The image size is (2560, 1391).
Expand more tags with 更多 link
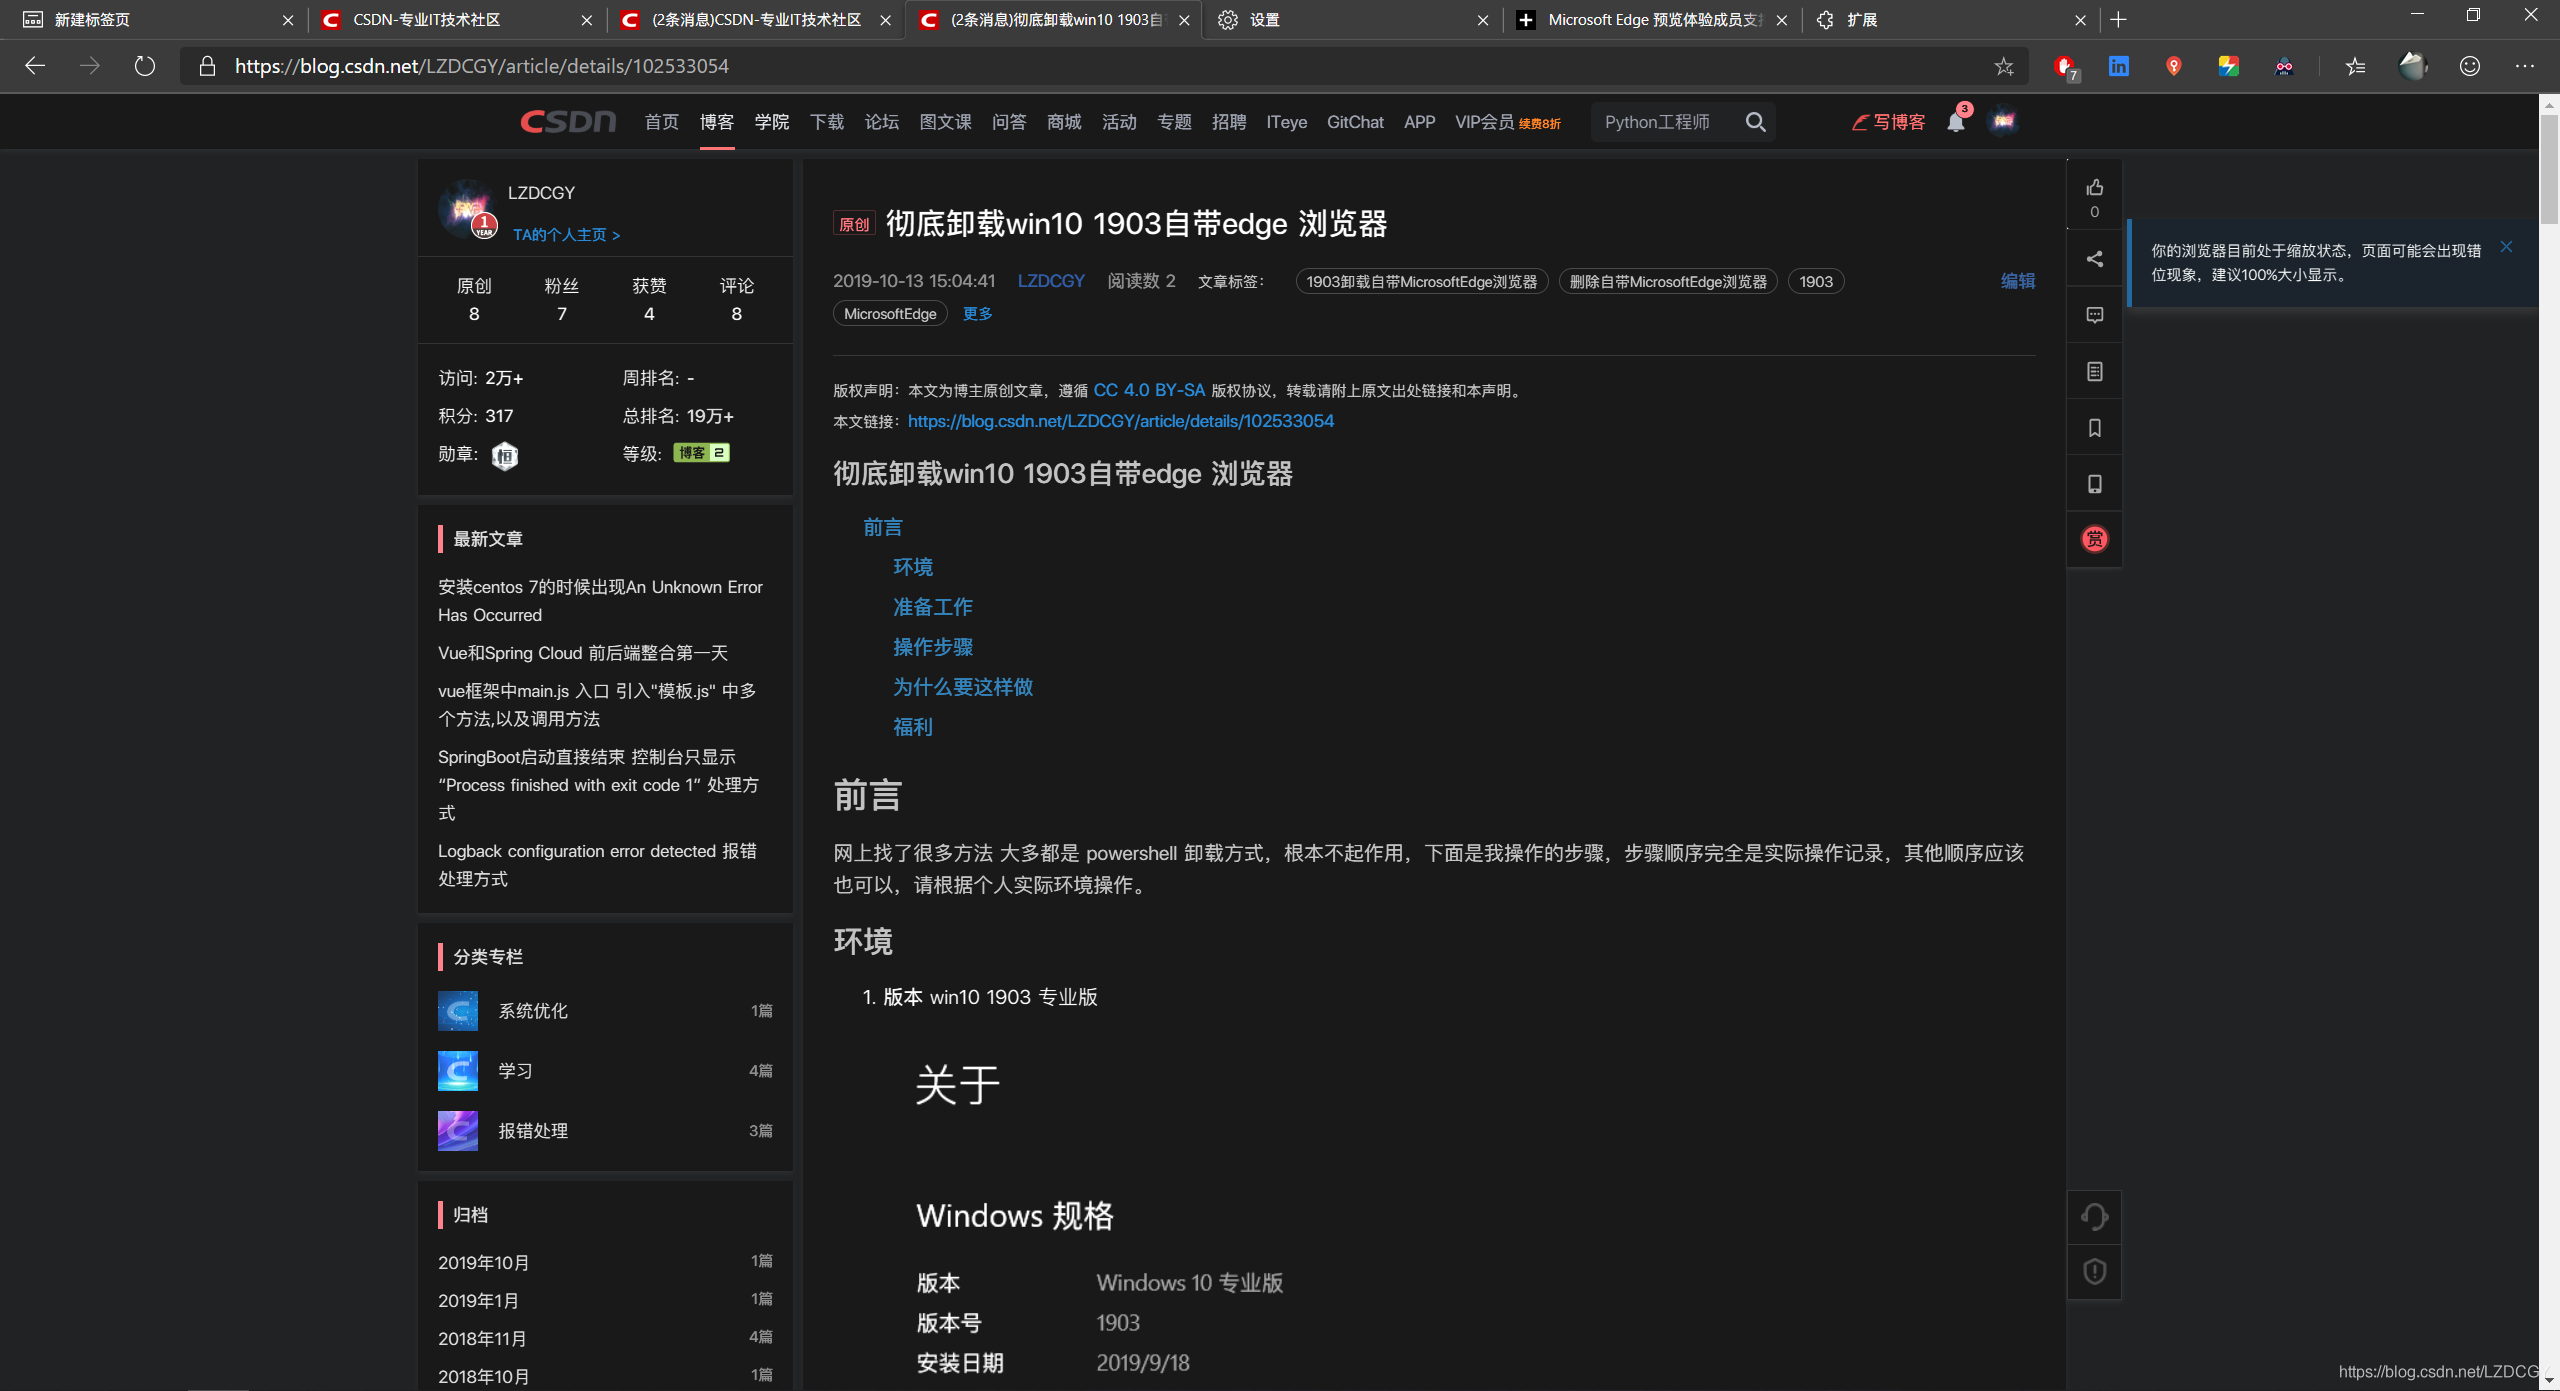[977, 314]
